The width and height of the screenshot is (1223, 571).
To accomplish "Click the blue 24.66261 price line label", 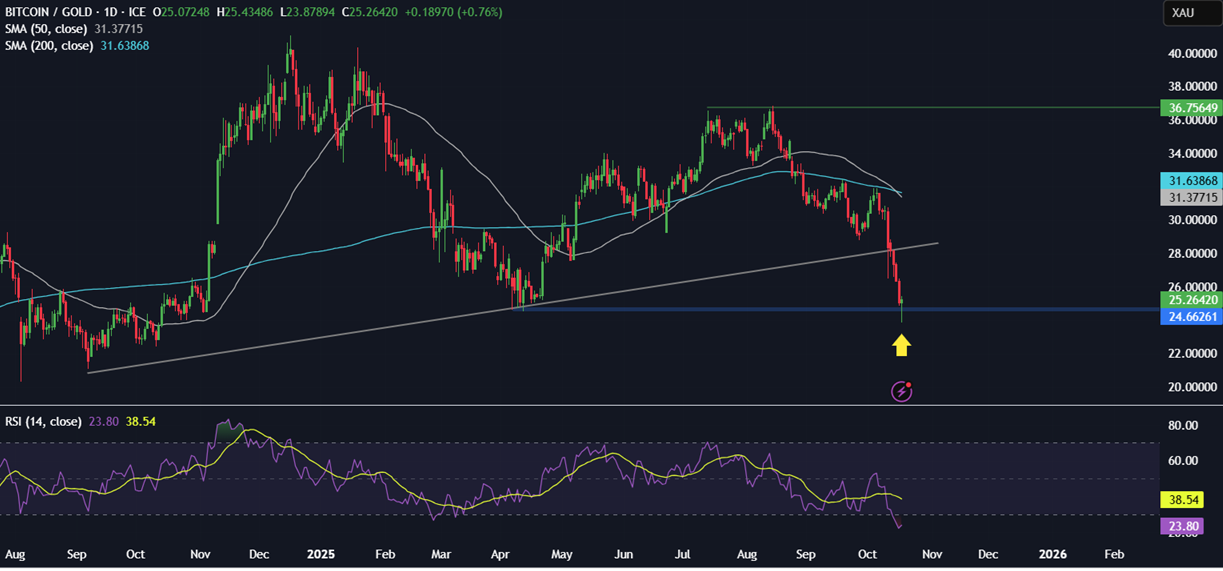I will coord(1189,317).
